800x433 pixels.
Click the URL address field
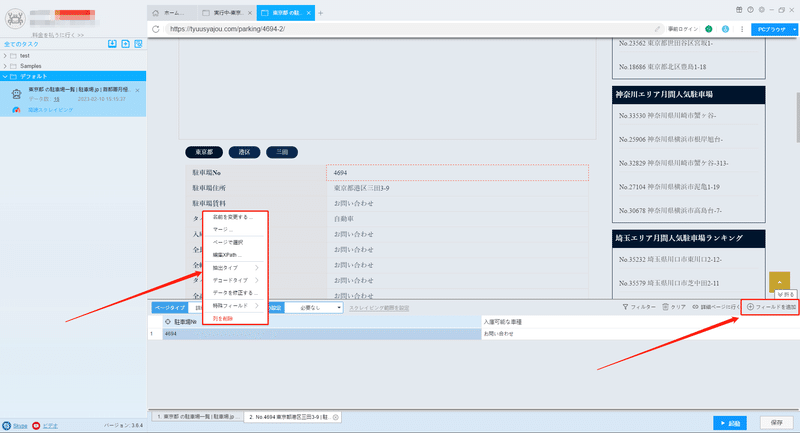click(x=408, y=29)
